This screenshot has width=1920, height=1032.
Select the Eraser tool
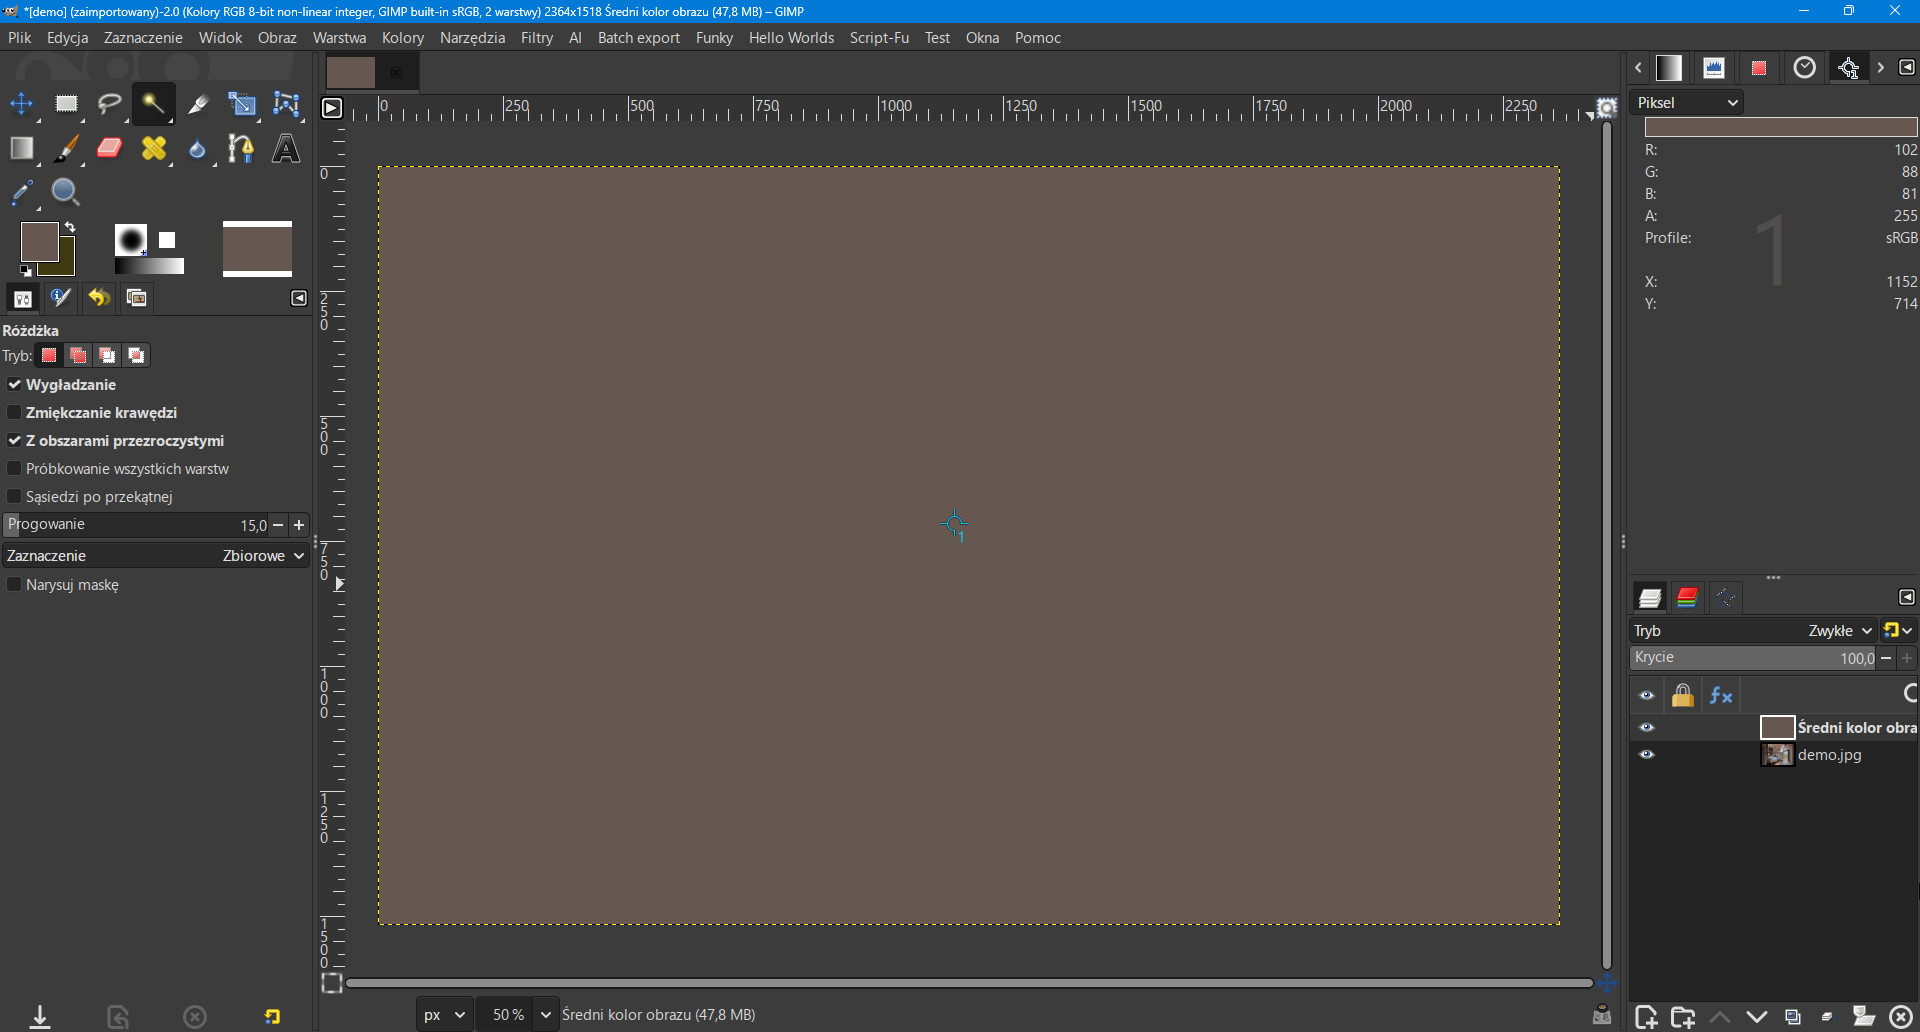109,149
